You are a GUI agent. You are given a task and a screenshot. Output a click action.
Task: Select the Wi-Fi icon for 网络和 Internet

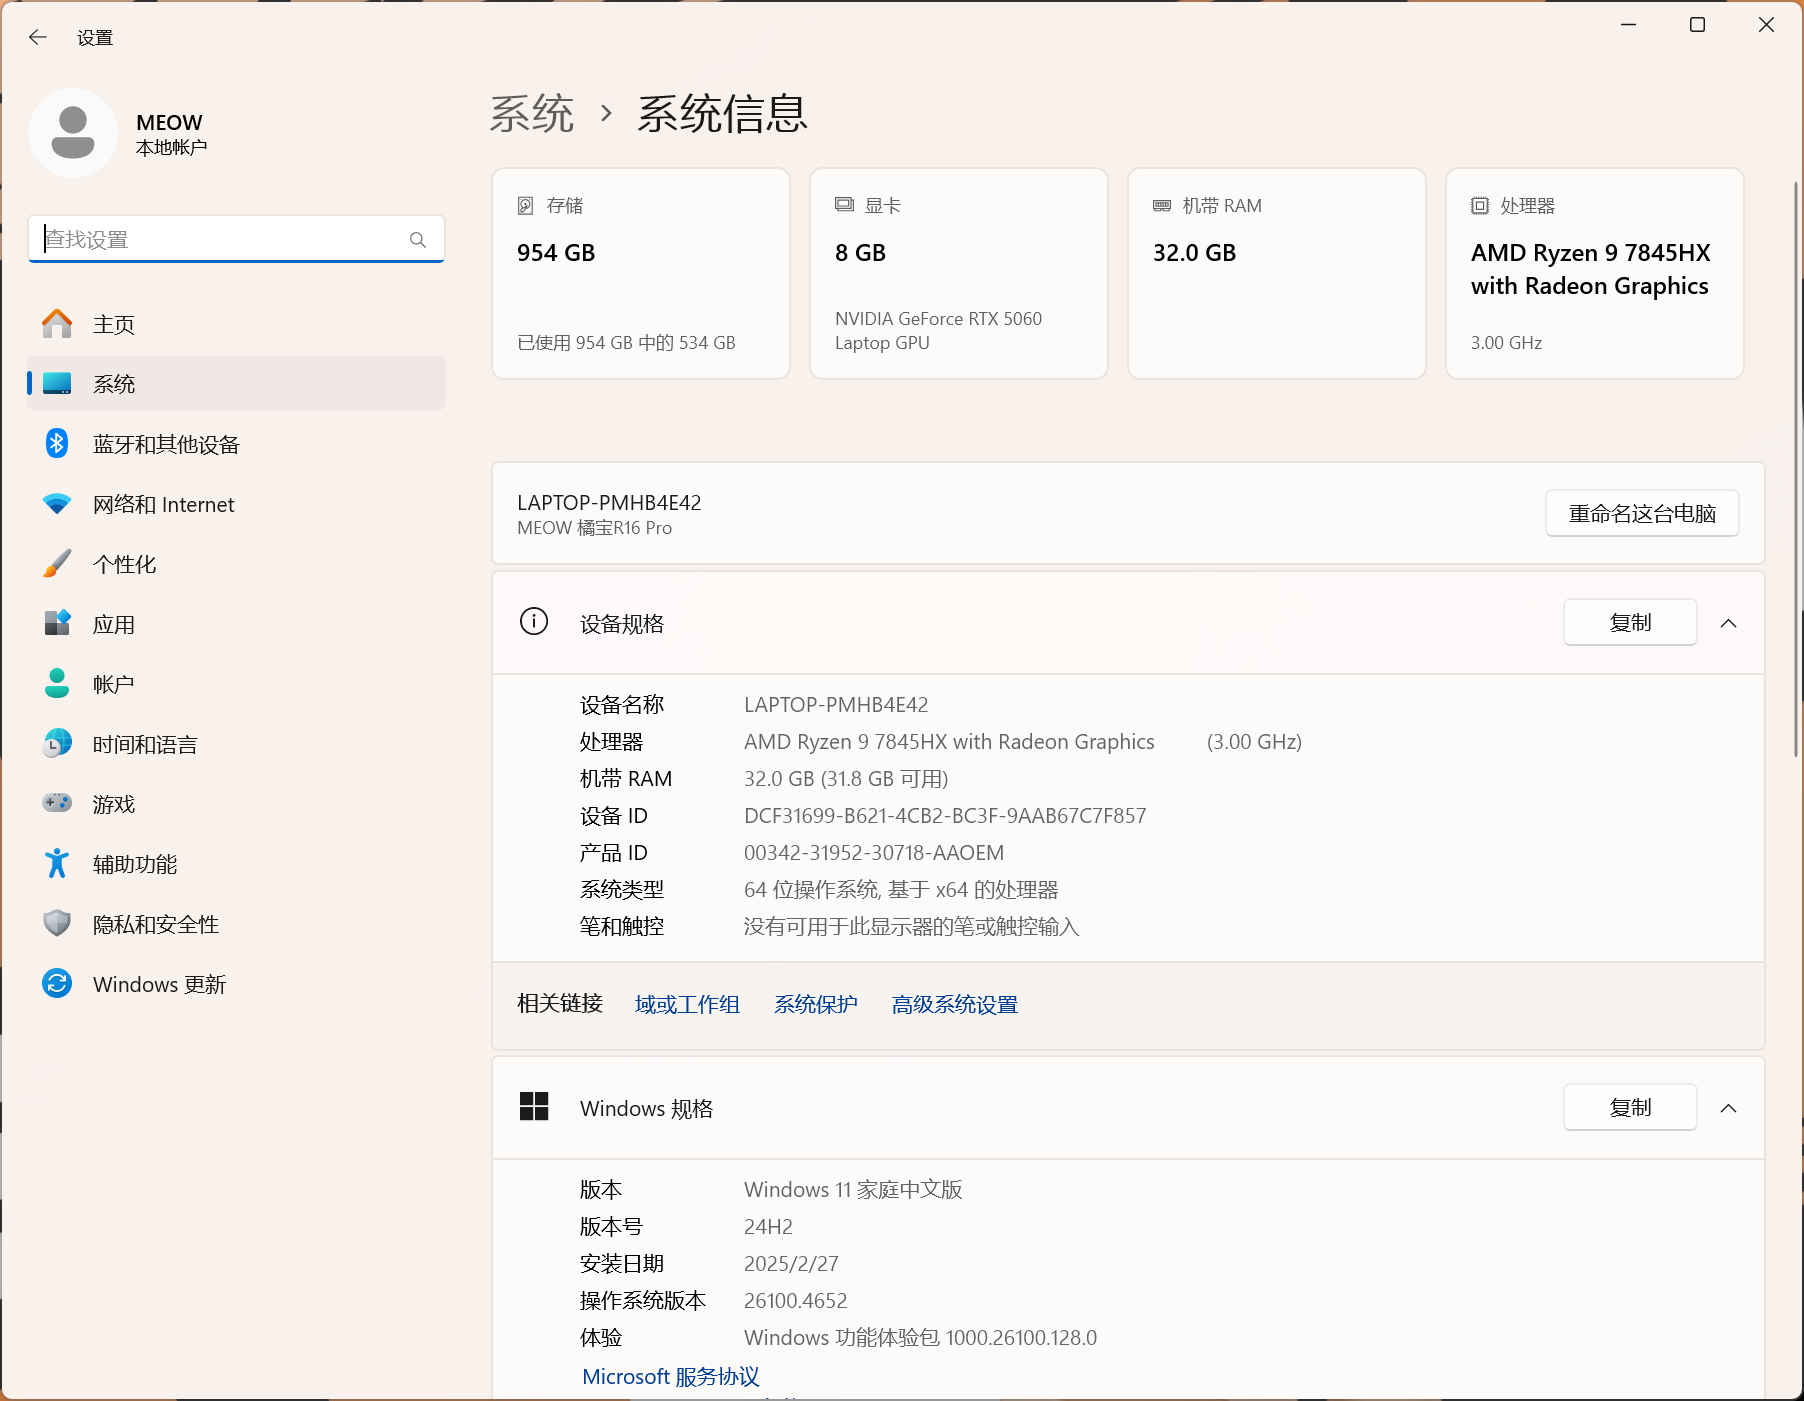point(57,504)
